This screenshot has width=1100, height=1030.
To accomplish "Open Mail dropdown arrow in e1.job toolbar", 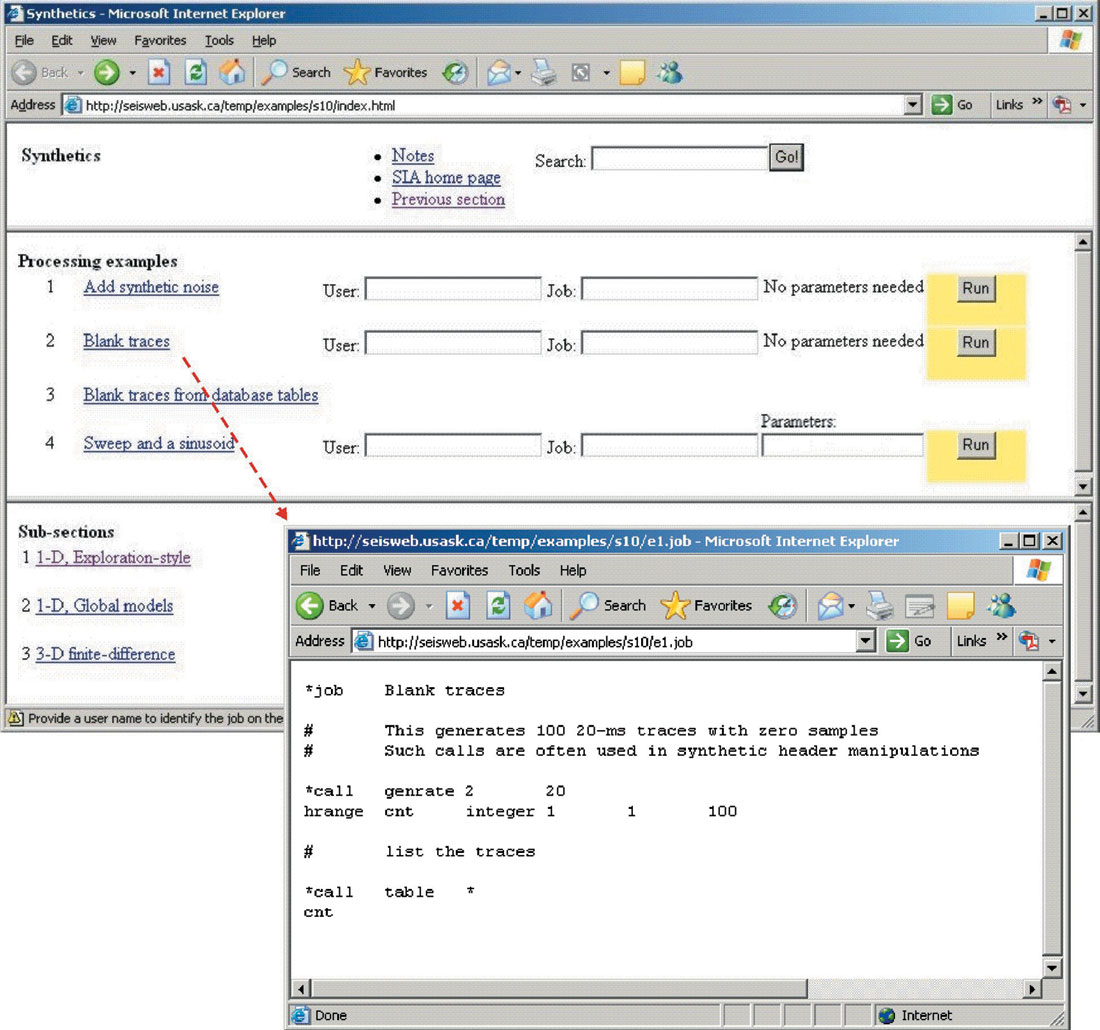I will 851,606.
